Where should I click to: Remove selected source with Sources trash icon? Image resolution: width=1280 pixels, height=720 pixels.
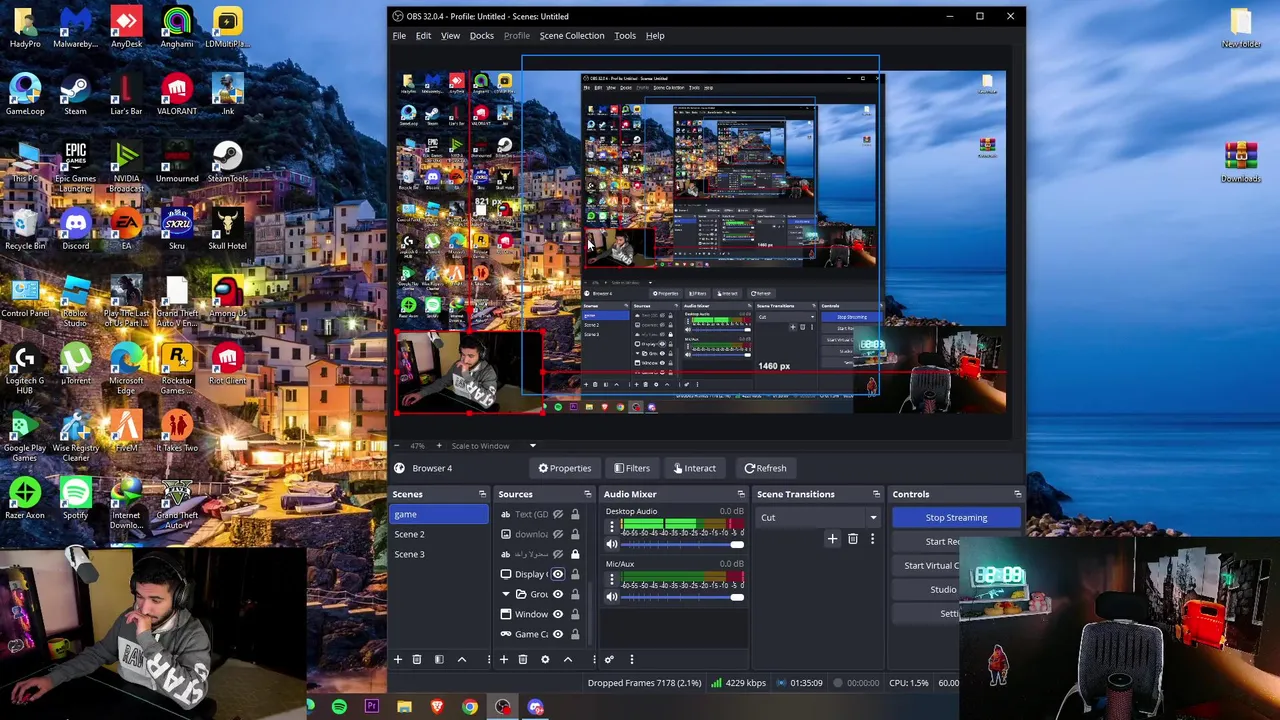523,659
